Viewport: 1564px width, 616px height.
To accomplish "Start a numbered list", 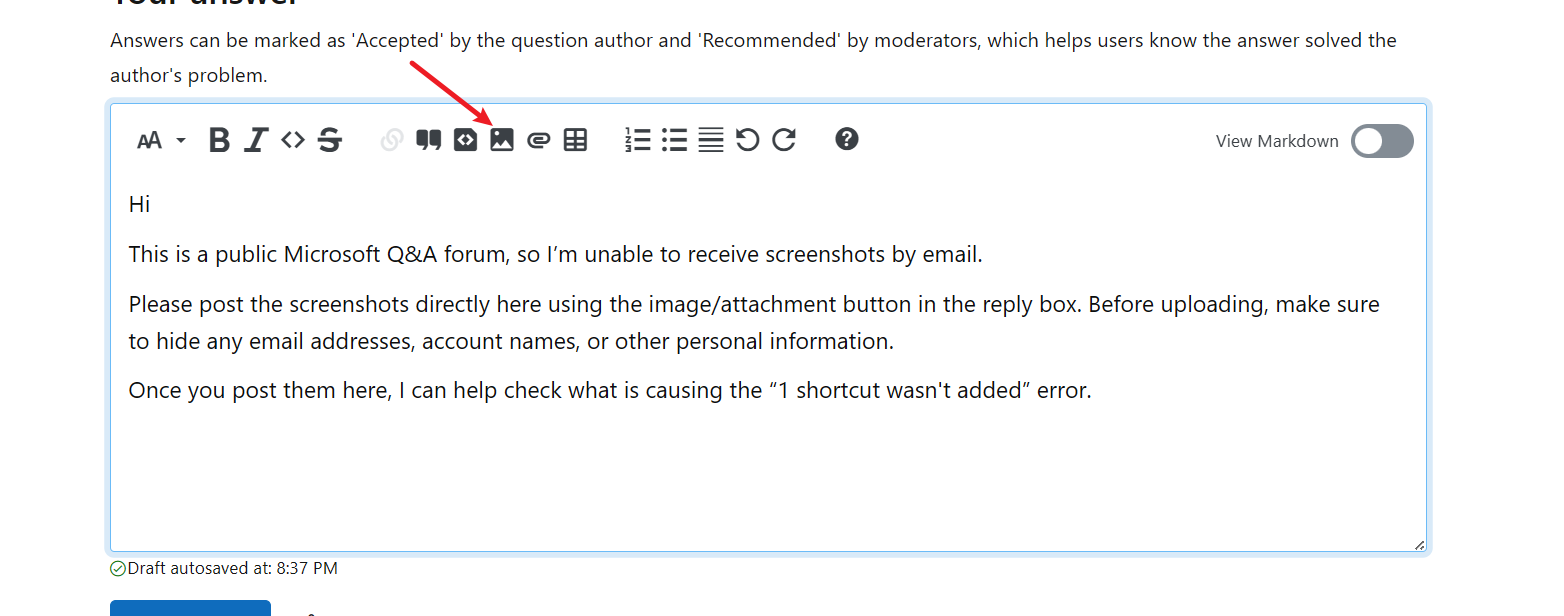I will [638, 140].
